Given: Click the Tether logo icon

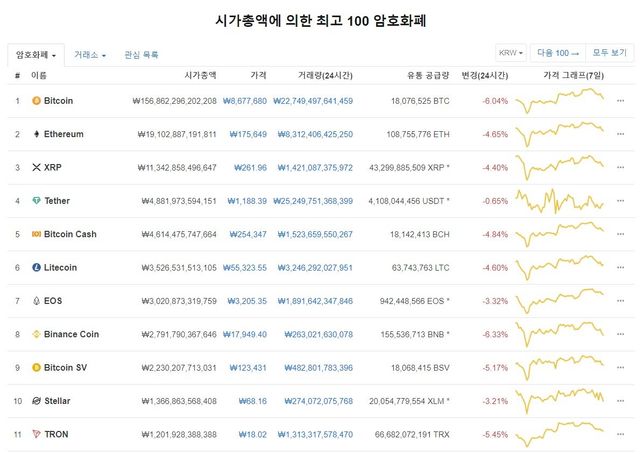Looking at the screenshot, I should click(37, 201).
